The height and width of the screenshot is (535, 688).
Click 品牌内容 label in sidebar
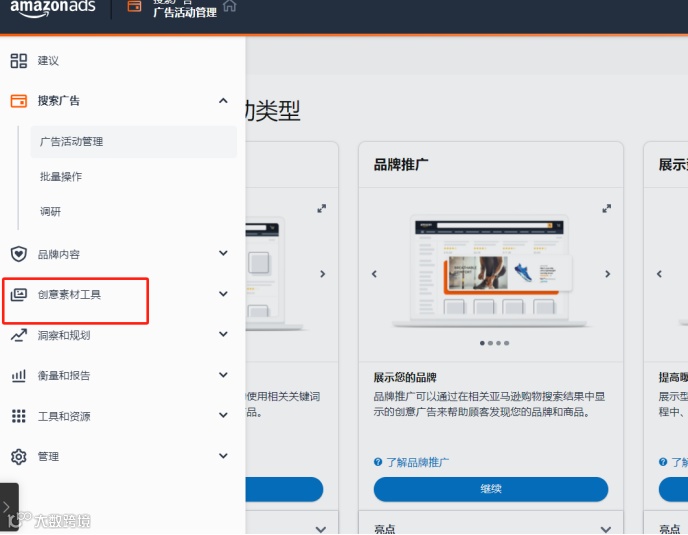coord(59,255)
